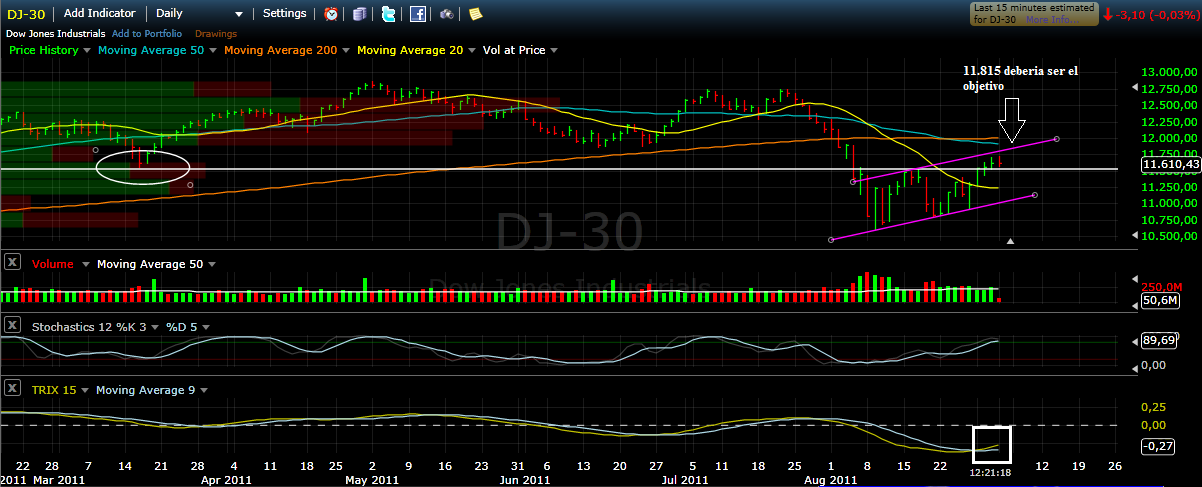The image size is (1202, 487).
Task: Close the TRIX 15 indicator panel
Action: (12, 388)
